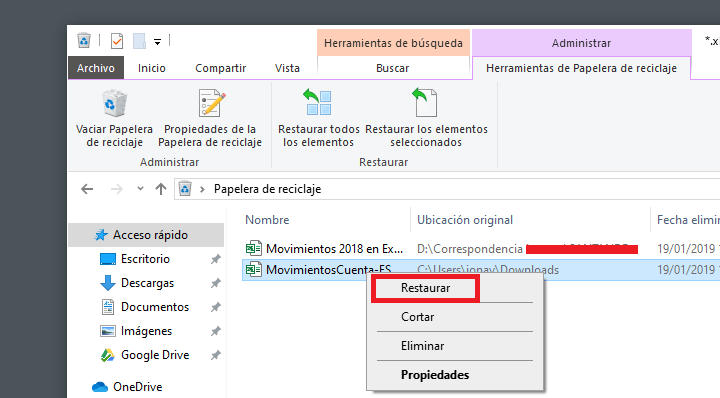
Task: Switch to the Inicio ribbon tab
Action: coord(152,68)
